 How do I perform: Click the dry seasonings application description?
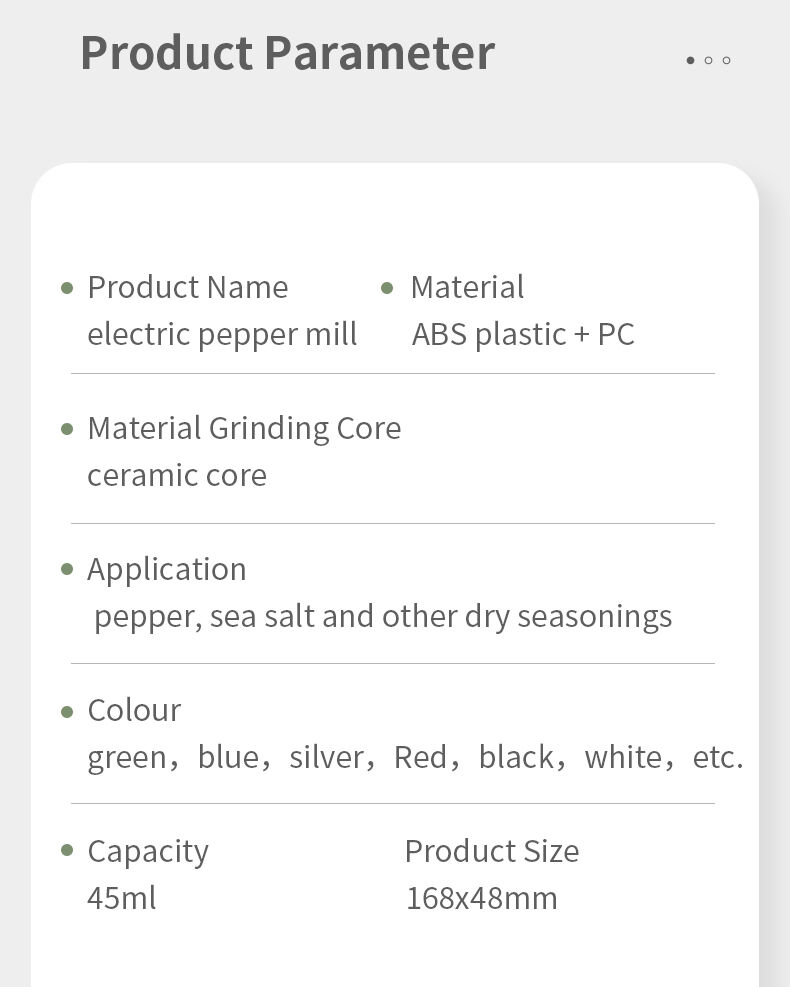pyautogui.click(x=383, y=616)
